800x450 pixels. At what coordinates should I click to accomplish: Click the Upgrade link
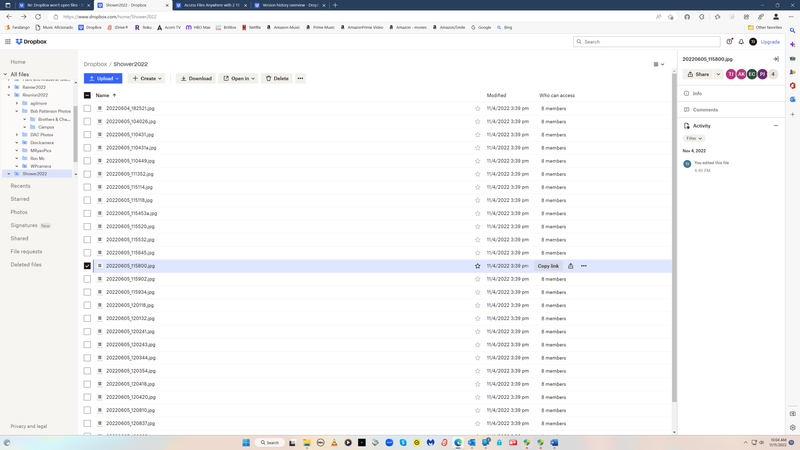pos(770,42)
